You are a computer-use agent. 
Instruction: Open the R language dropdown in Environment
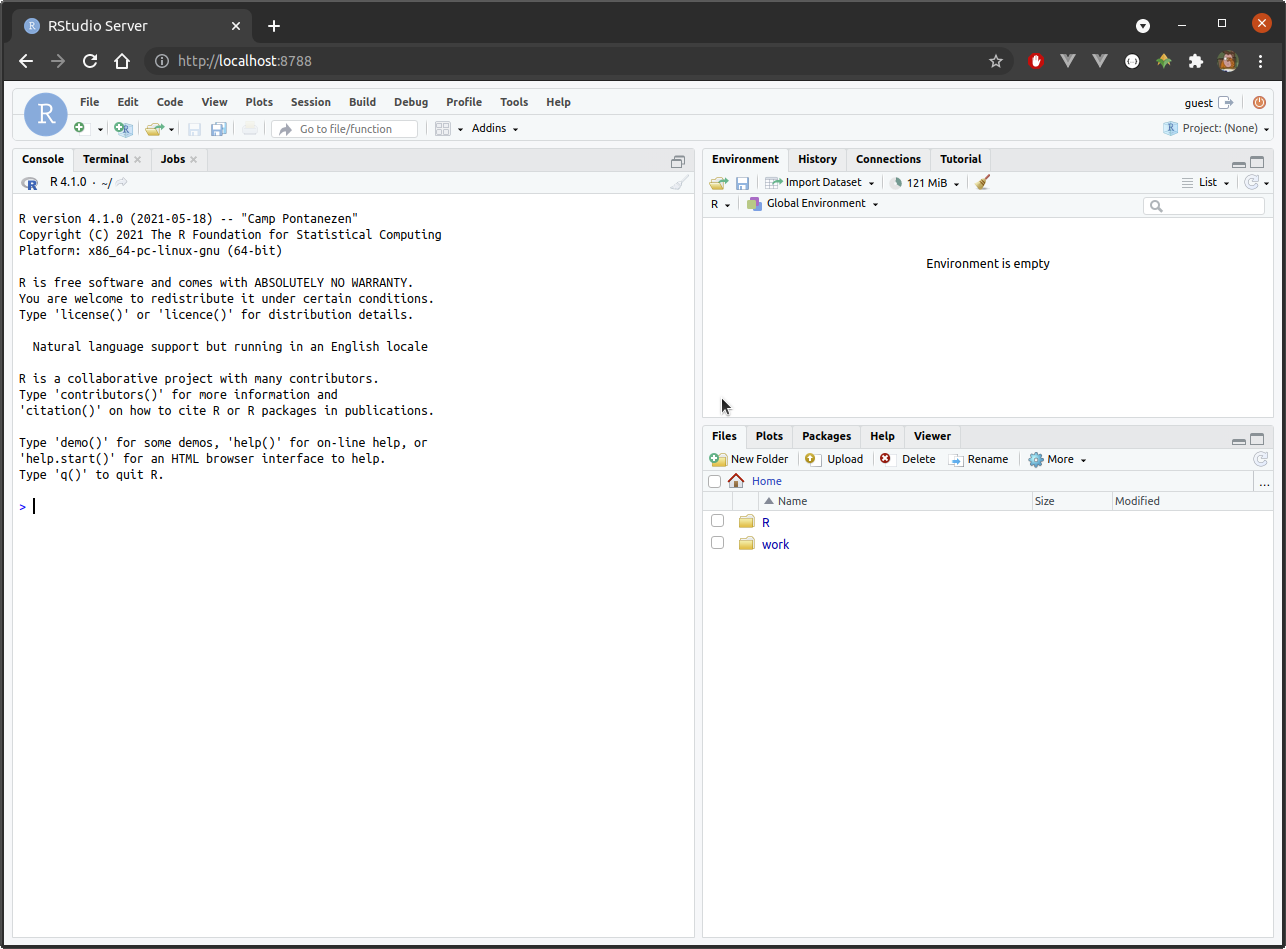pyautogui.click(x=720, y=204)
